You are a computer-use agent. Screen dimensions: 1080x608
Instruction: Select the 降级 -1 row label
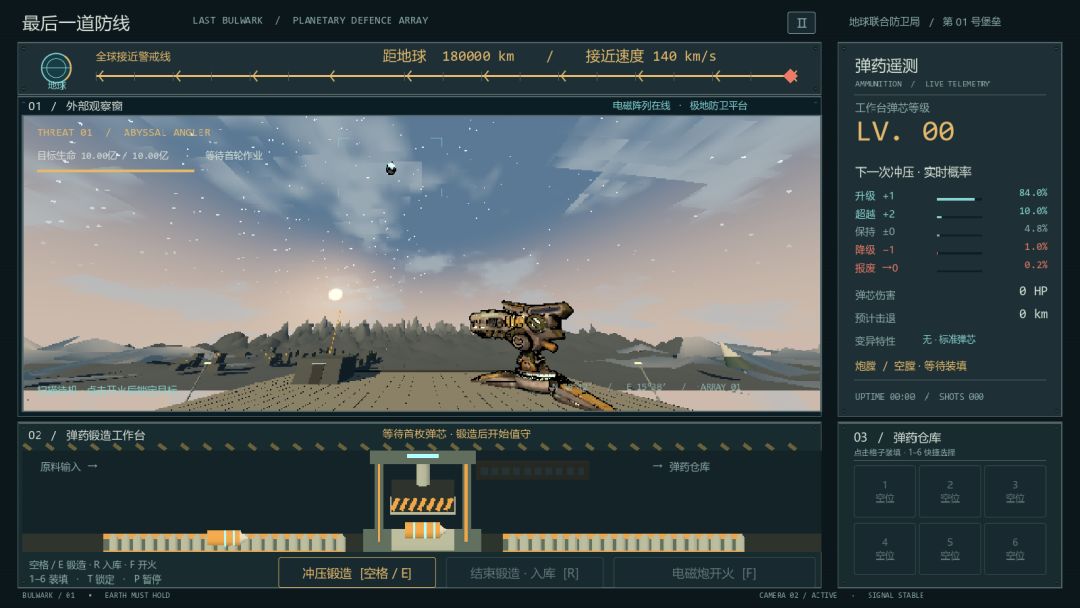tap(875, 250)
